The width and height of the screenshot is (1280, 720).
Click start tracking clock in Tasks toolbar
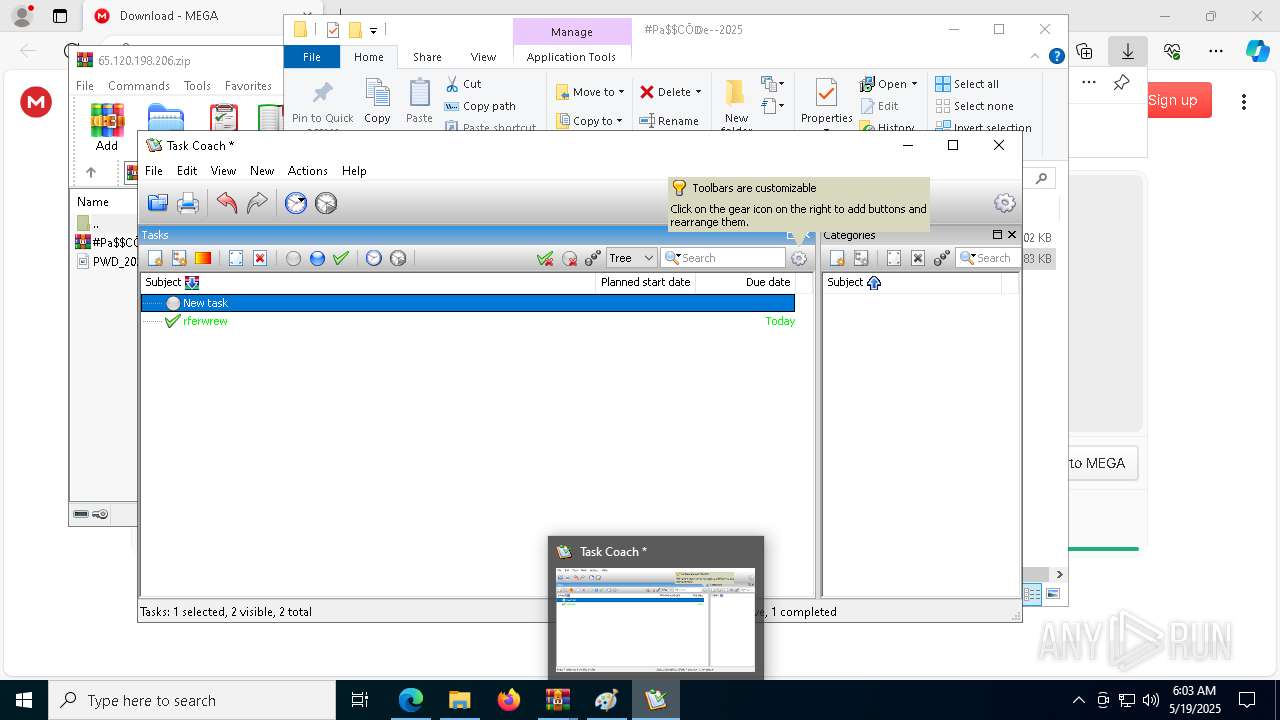click(374, 258)
